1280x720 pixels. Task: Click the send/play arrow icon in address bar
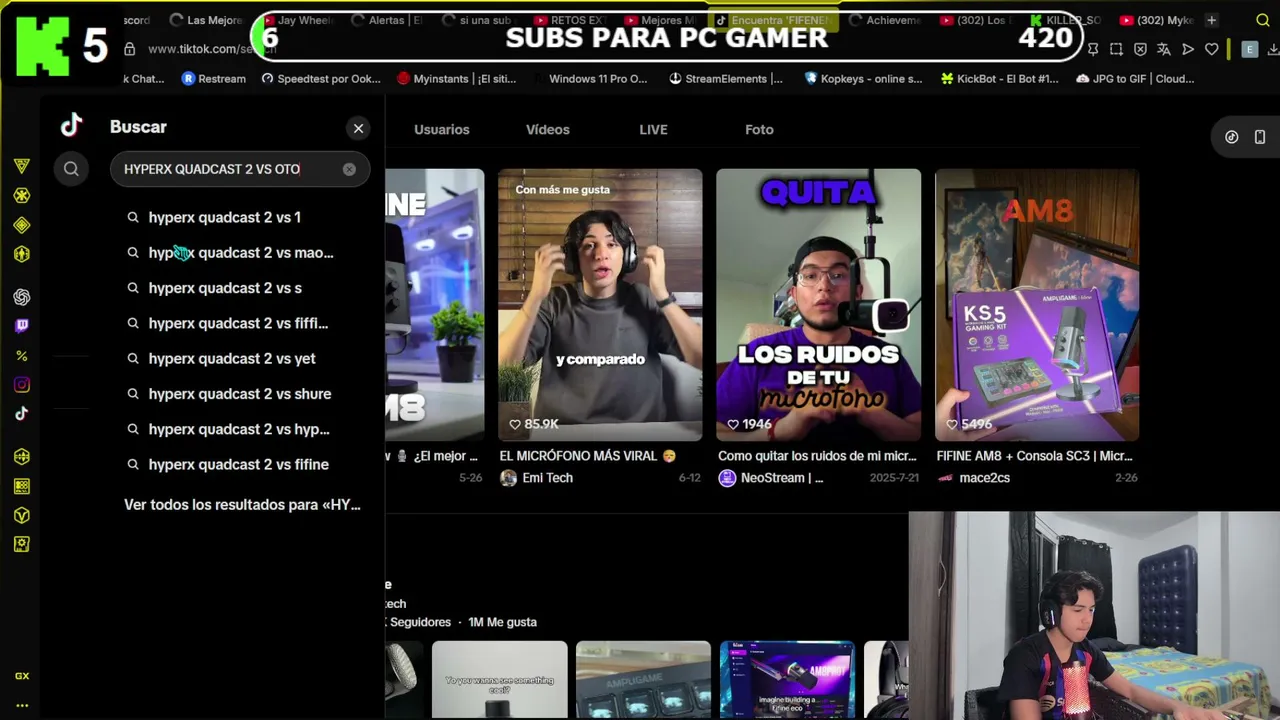(1188, 49)
